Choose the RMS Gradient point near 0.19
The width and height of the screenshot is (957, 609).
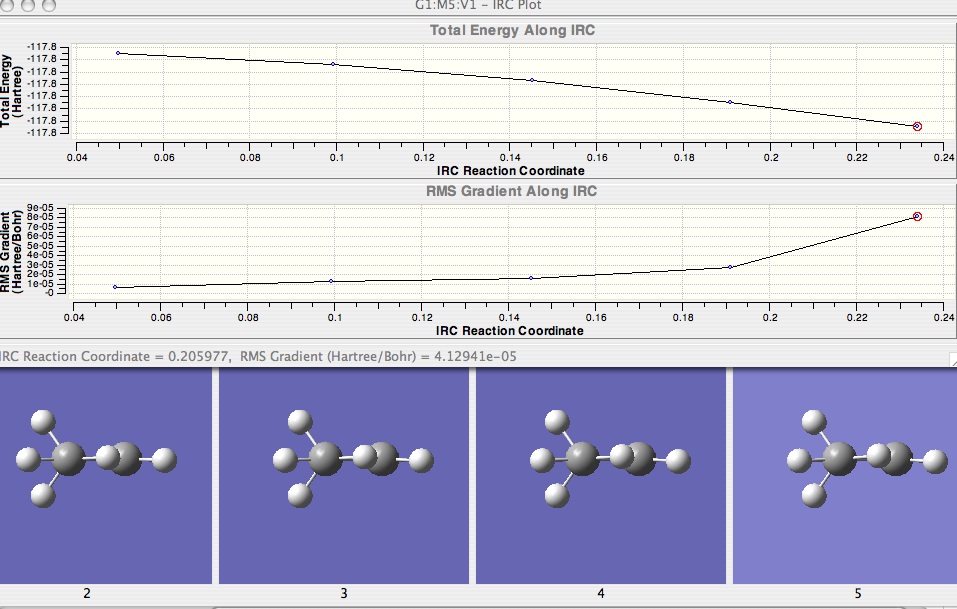pyautogui.click(x=730, y=267)
